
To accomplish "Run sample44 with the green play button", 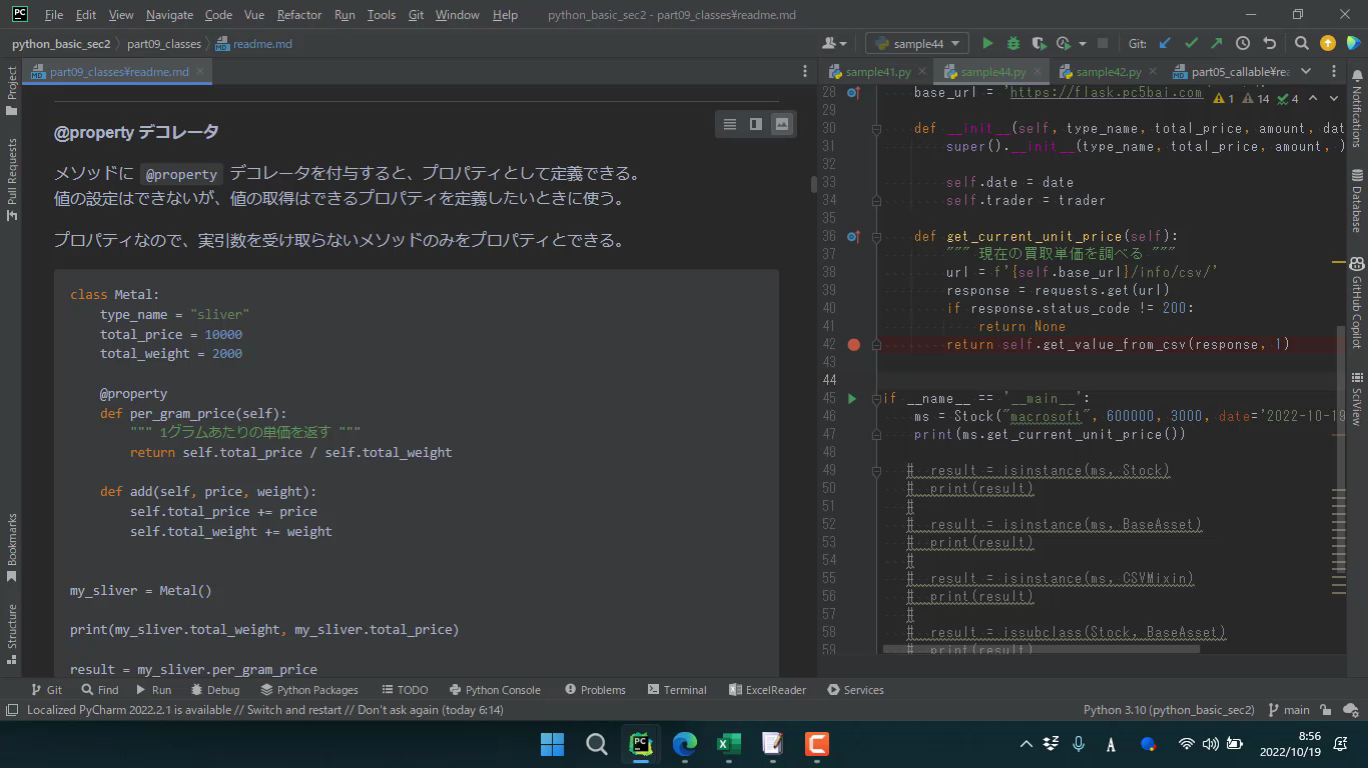I will pyautogui.click(x=987, y=43).
